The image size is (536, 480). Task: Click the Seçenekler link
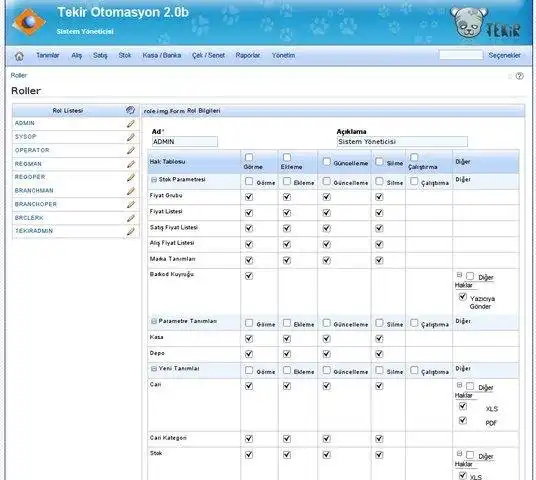click(504, 55)
